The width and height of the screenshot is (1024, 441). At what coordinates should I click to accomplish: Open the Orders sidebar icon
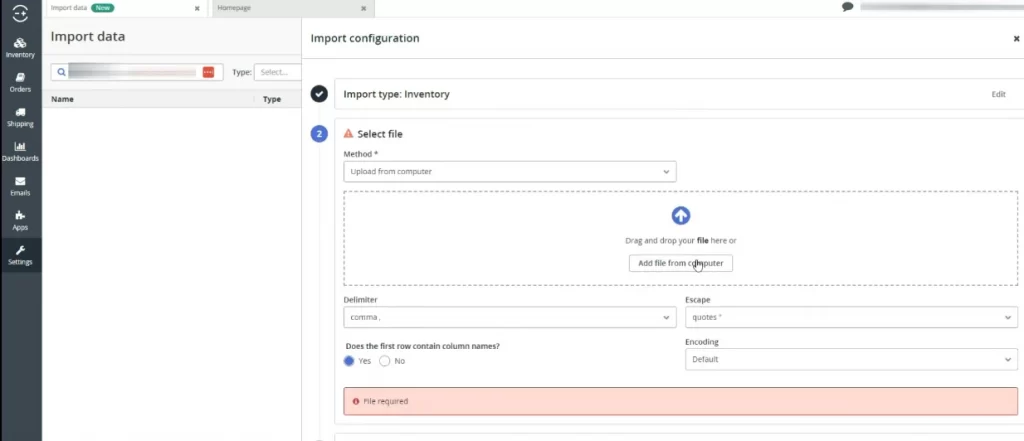20,81
